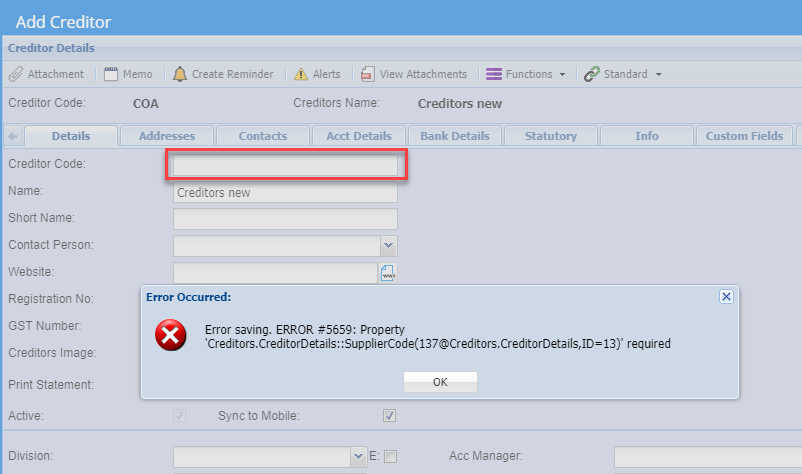Image resolution: width=802 pixels, height=474 pixels.
Task: Expand the Contact Person dropdown
Action: click(388, 245)
